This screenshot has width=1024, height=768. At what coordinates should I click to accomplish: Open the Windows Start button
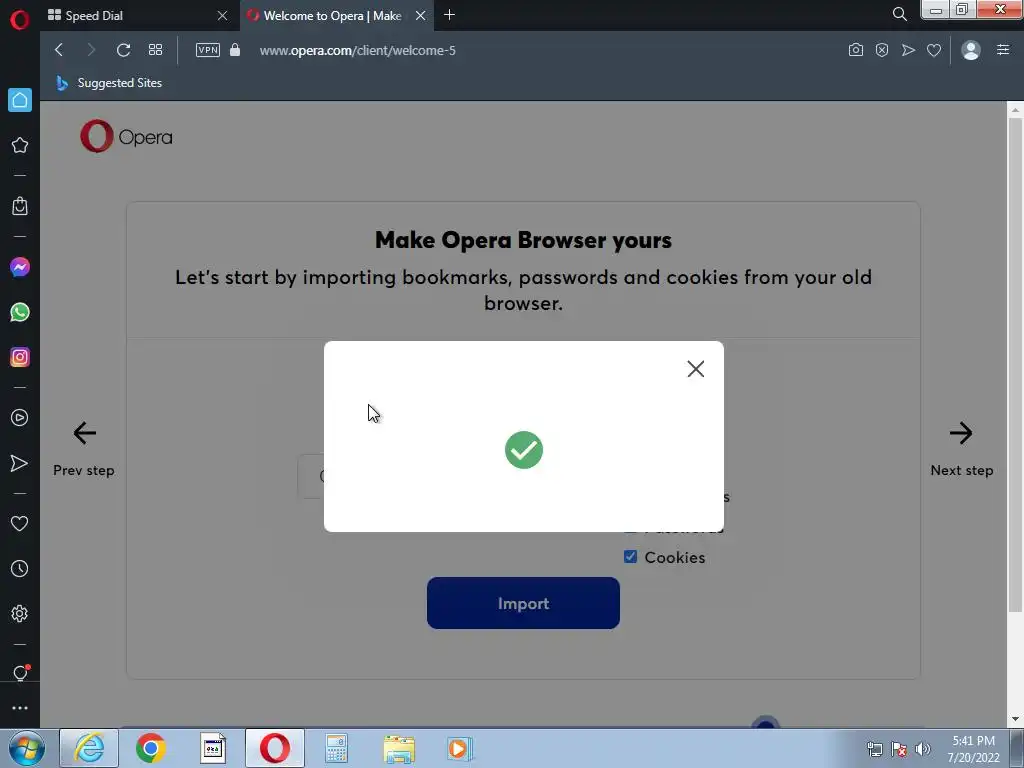click(26, 748)
